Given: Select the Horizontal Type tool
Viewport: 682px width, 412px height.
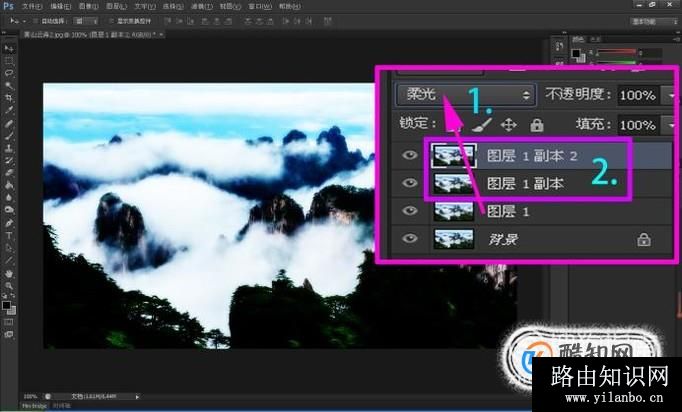Looking at the screenshot, I should click(x=9, y=235).
